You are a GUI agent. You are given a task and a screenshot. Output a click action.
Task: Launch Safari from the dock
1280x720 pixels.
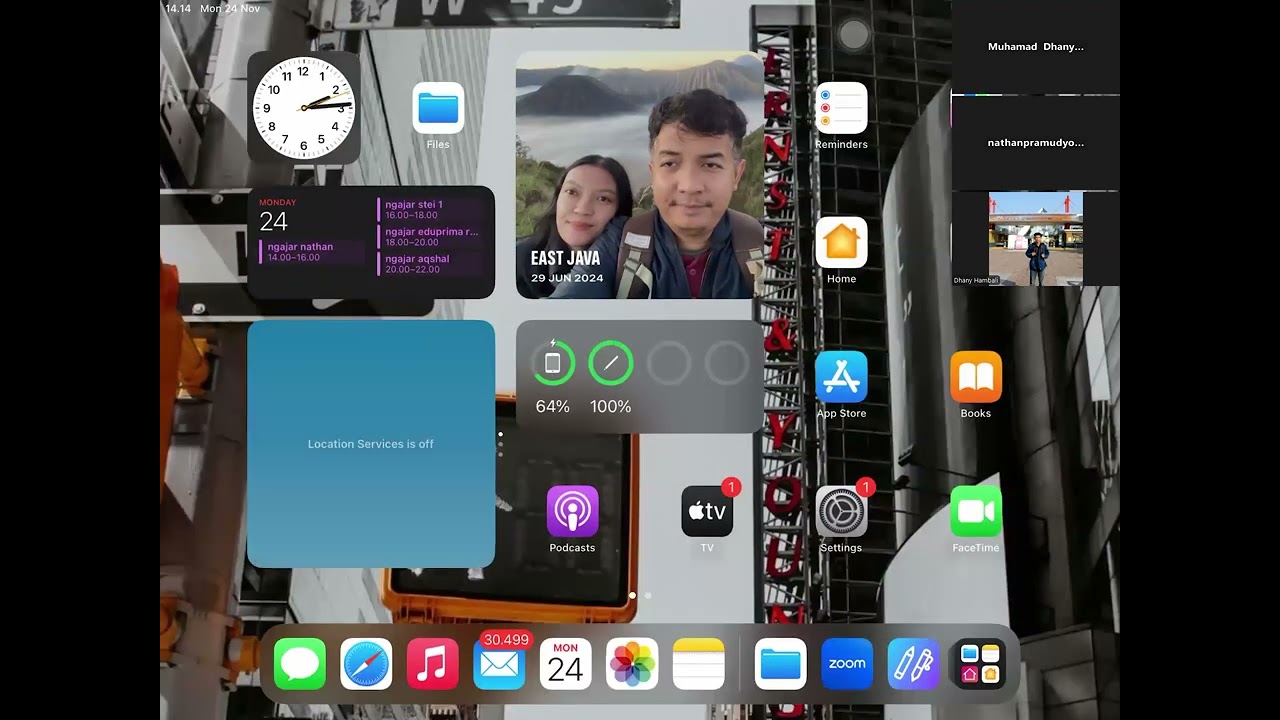[x=366, y=664]
